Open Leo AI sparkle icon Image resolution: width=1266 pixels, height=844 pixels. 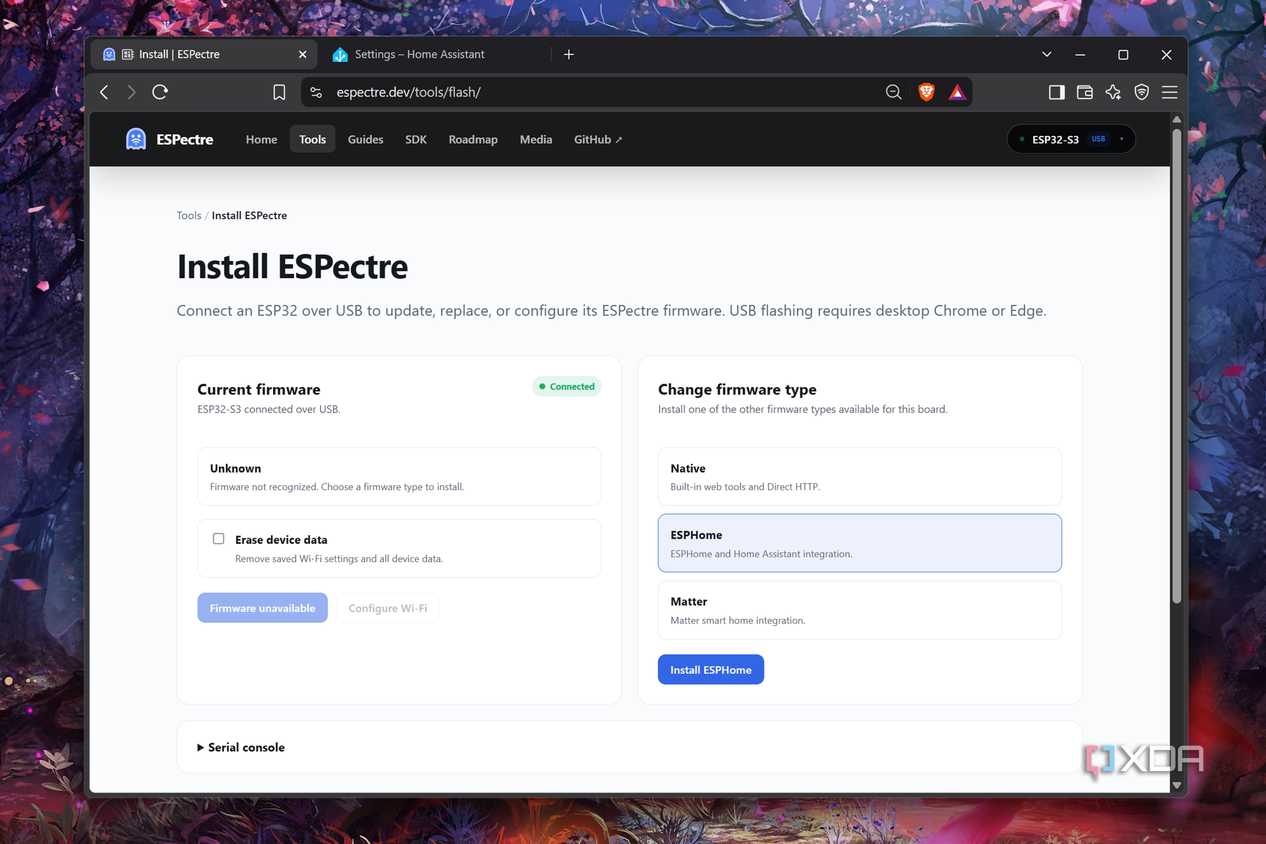tap(1113, 92)
